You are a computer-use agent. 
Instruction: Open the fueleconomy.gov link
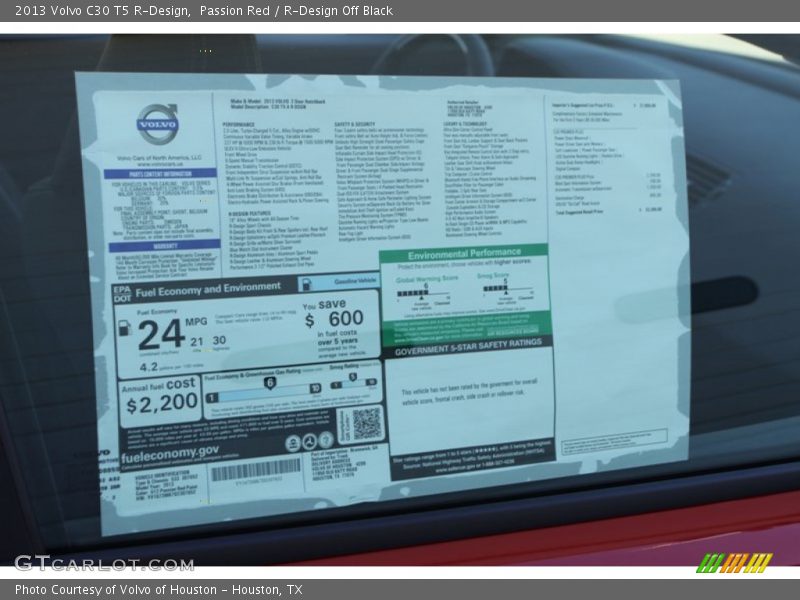[x=168, y=452]
